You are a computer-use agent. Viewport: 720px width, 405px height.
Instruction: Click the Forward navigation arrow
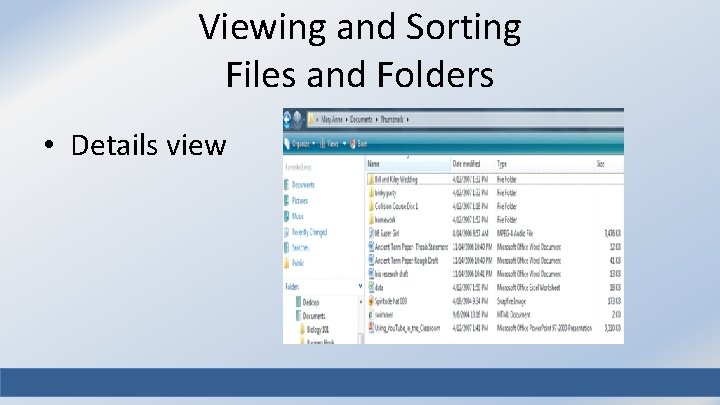[297, 120]
